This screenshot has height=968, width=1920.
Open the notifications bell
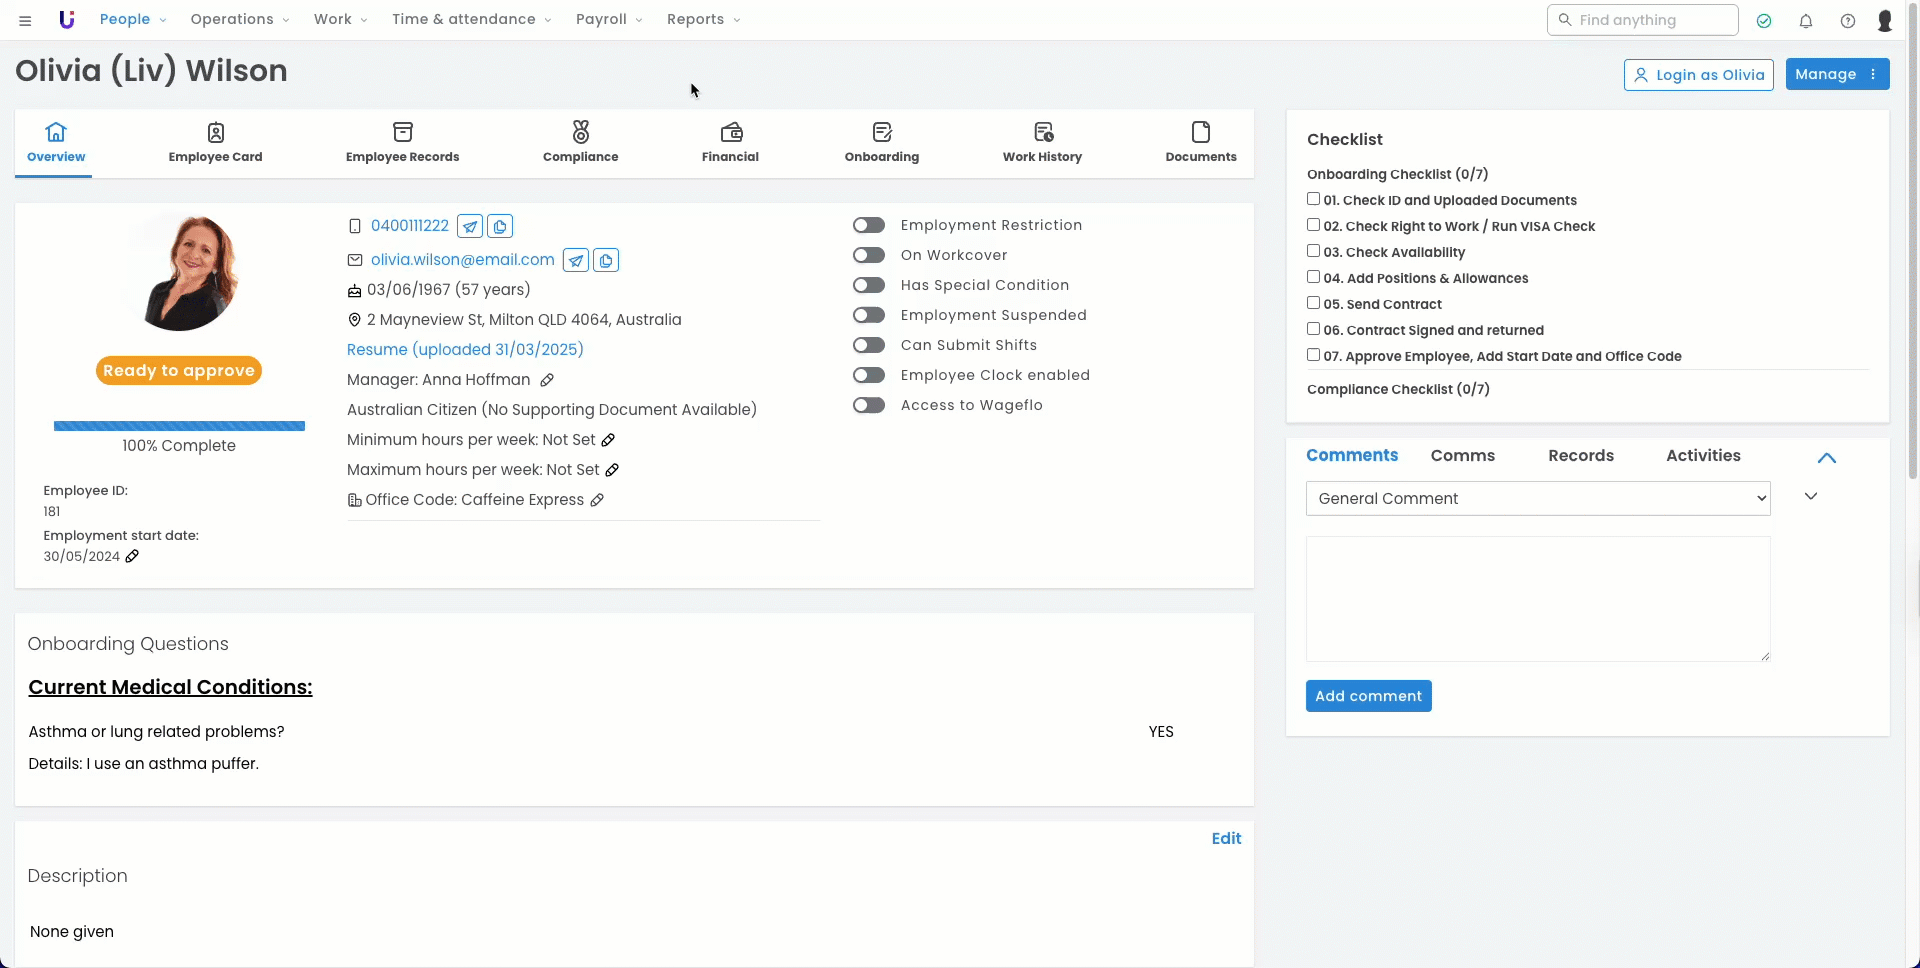(x=1806, y=20)
